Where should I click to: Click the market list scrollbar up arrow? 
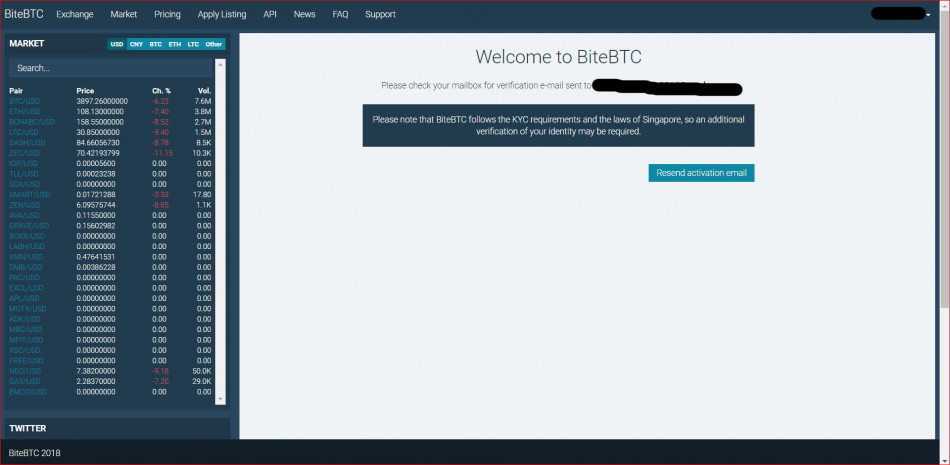point(220,63)
